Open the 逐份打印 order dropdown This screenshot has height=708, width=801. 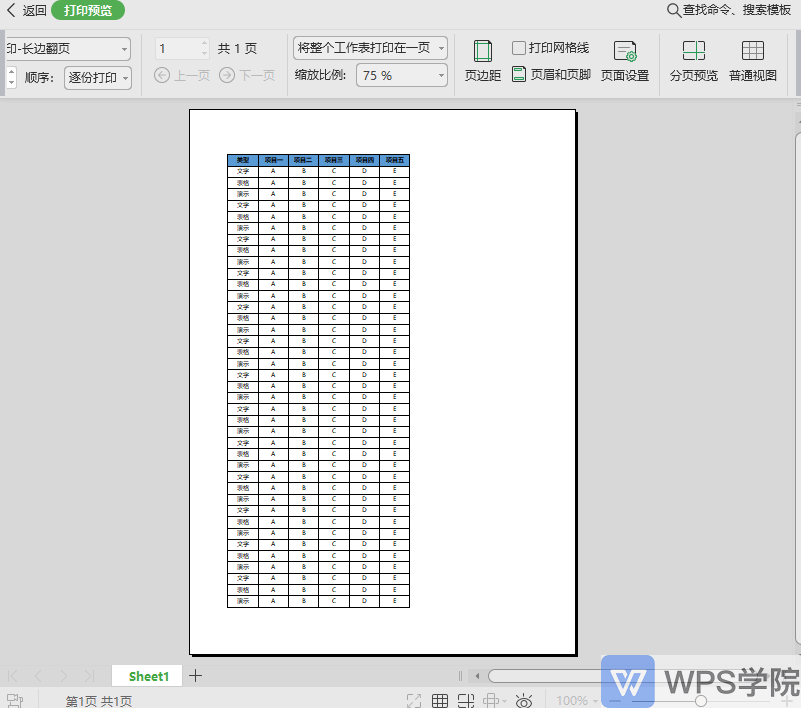(98, 78)
